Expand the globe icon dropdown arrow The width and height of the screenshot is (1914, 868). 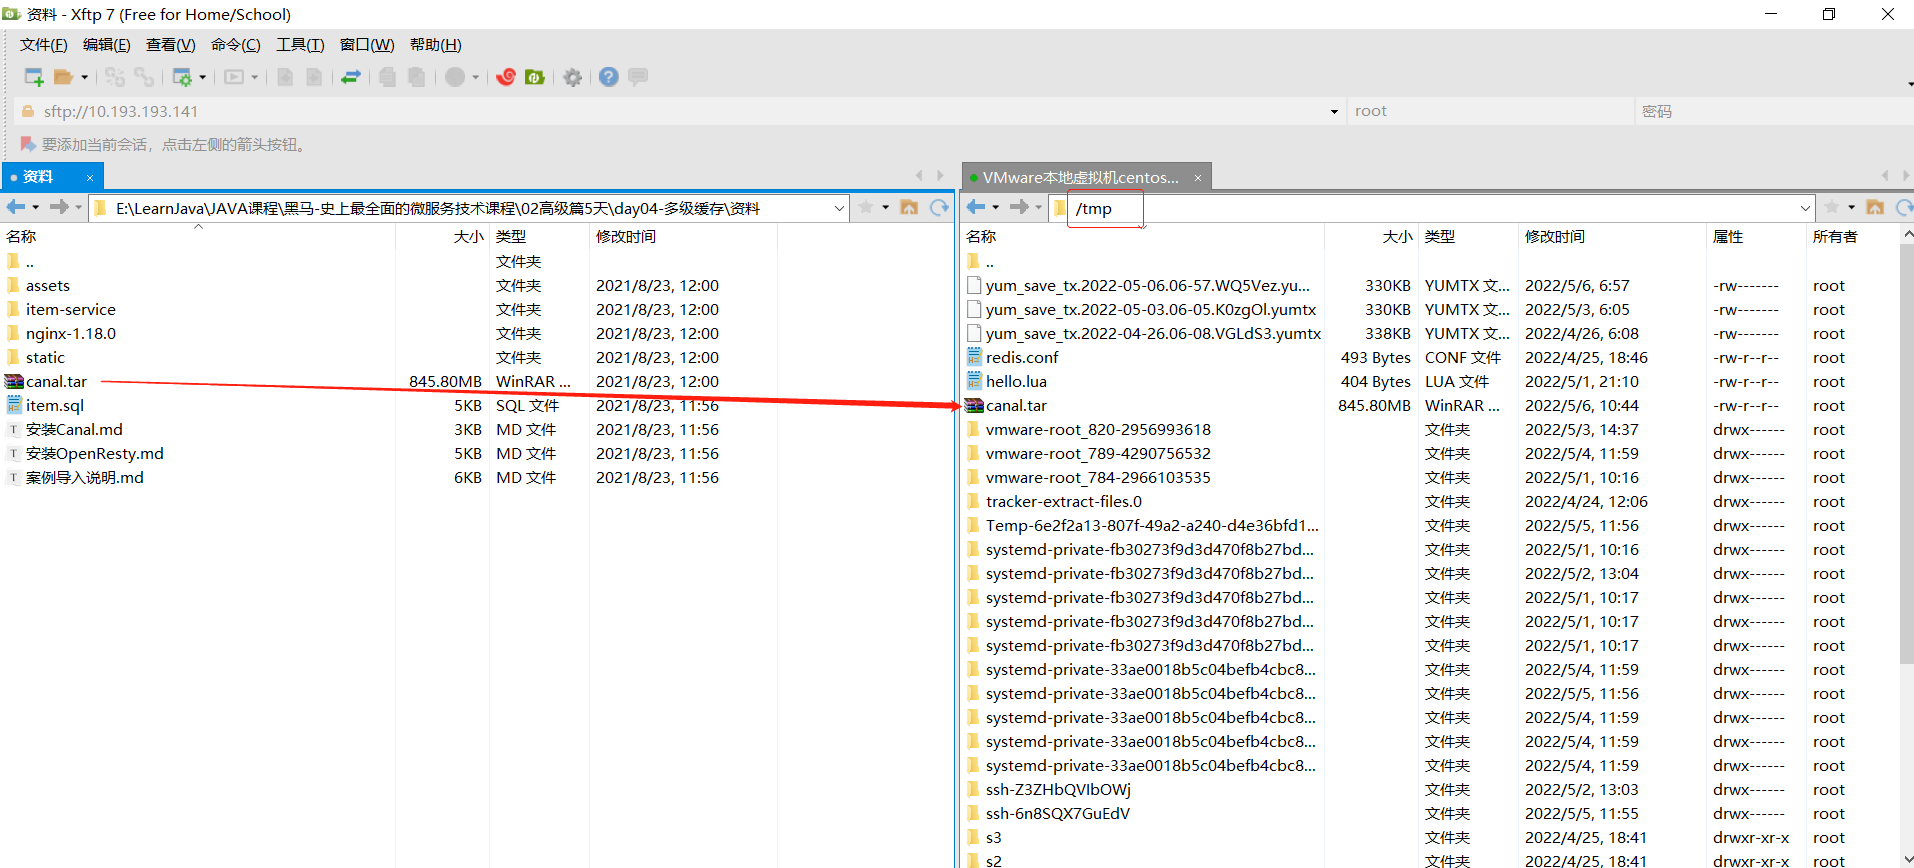point(475,77)
